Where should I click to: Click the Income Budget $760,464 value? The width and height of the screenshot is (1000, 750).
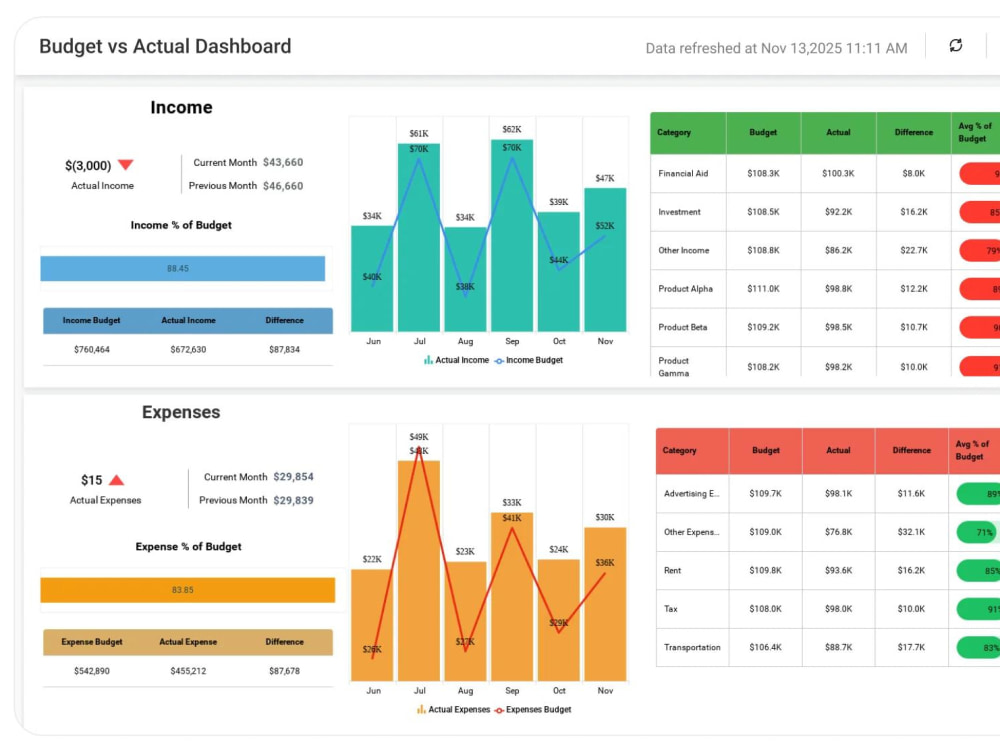pyautogui.click(x=92, y=349)
